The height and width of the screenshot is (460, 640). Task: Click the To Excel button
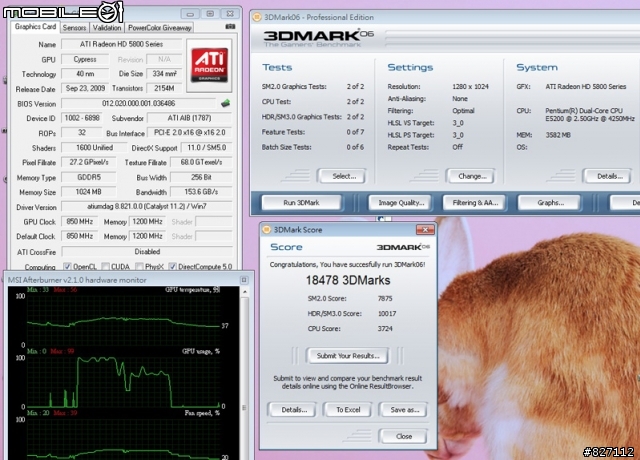pyautogui.click(x=348, y=410)
